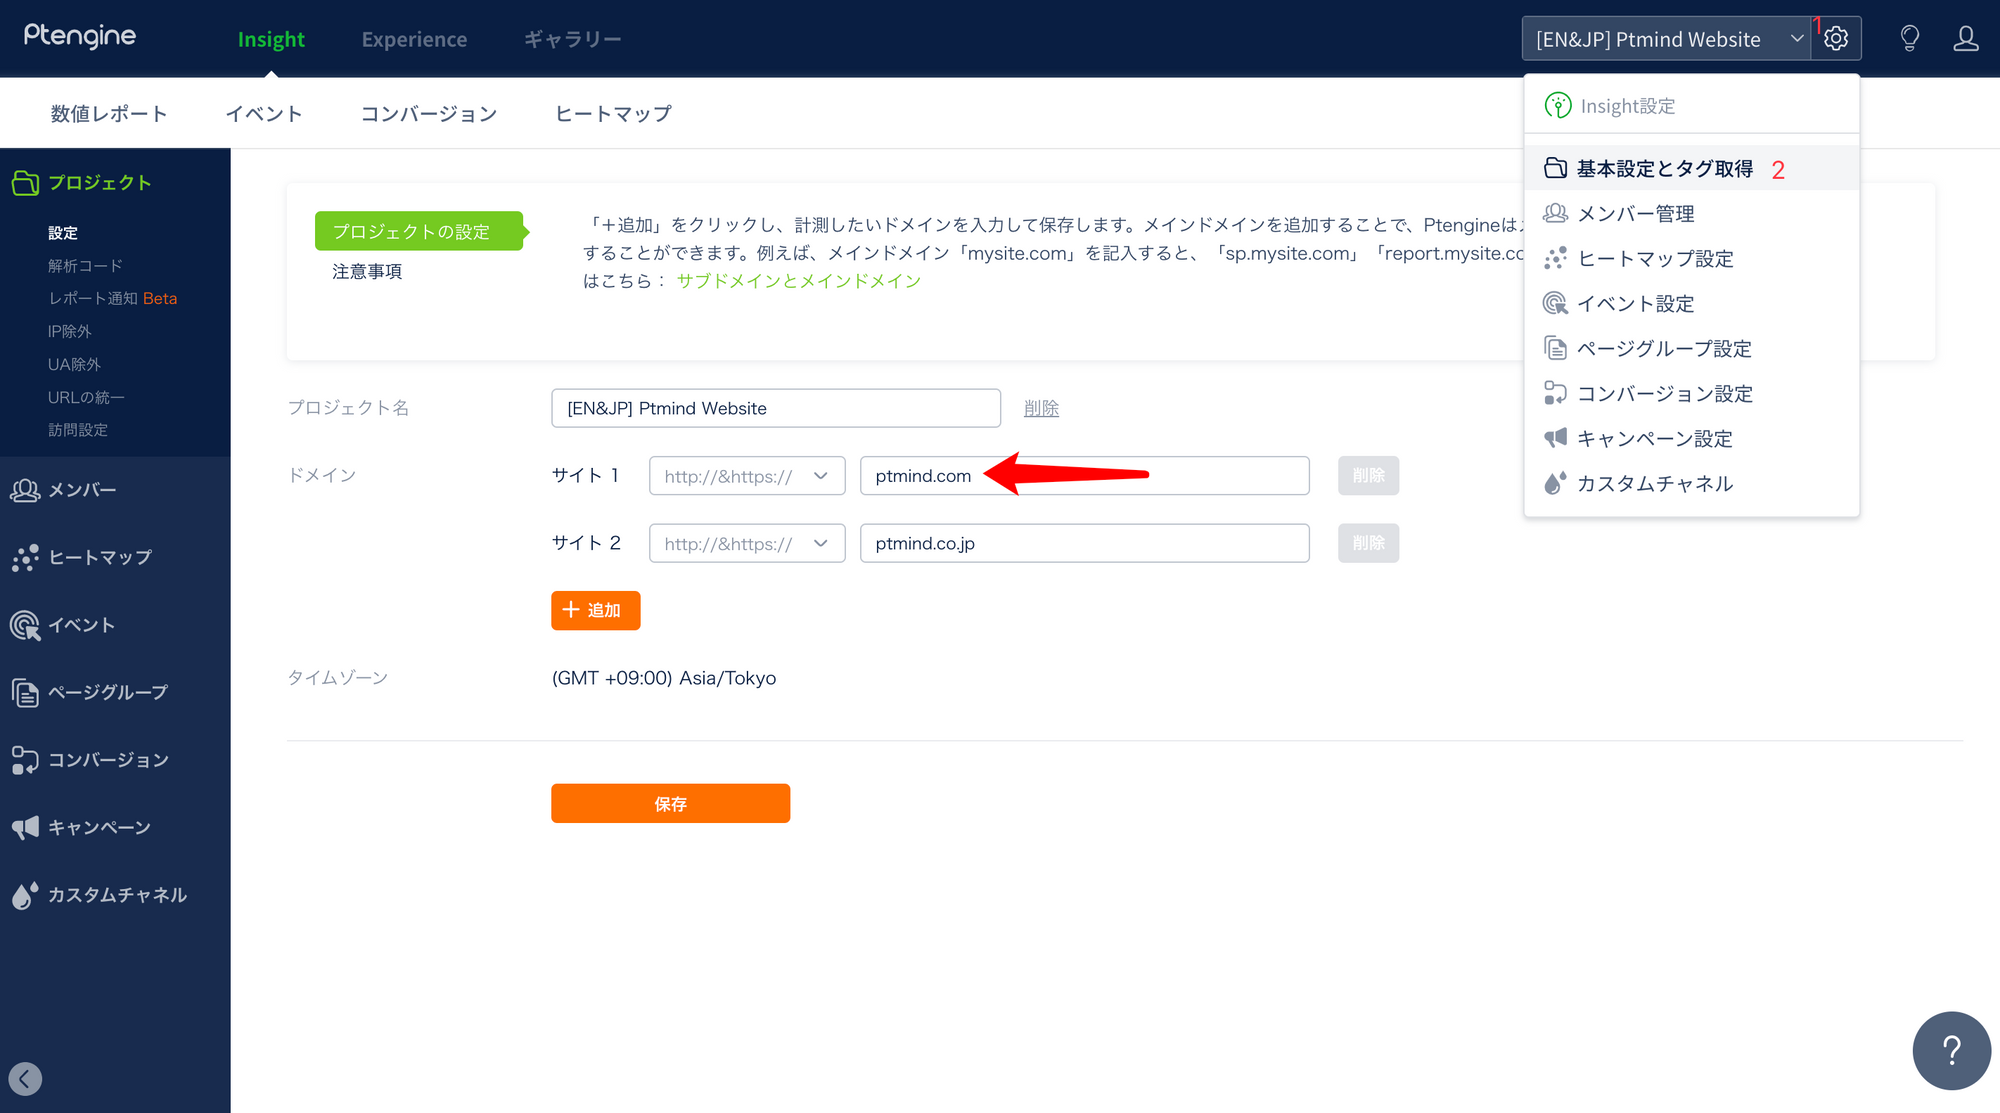Open イベント in the left sidebar

82,625
